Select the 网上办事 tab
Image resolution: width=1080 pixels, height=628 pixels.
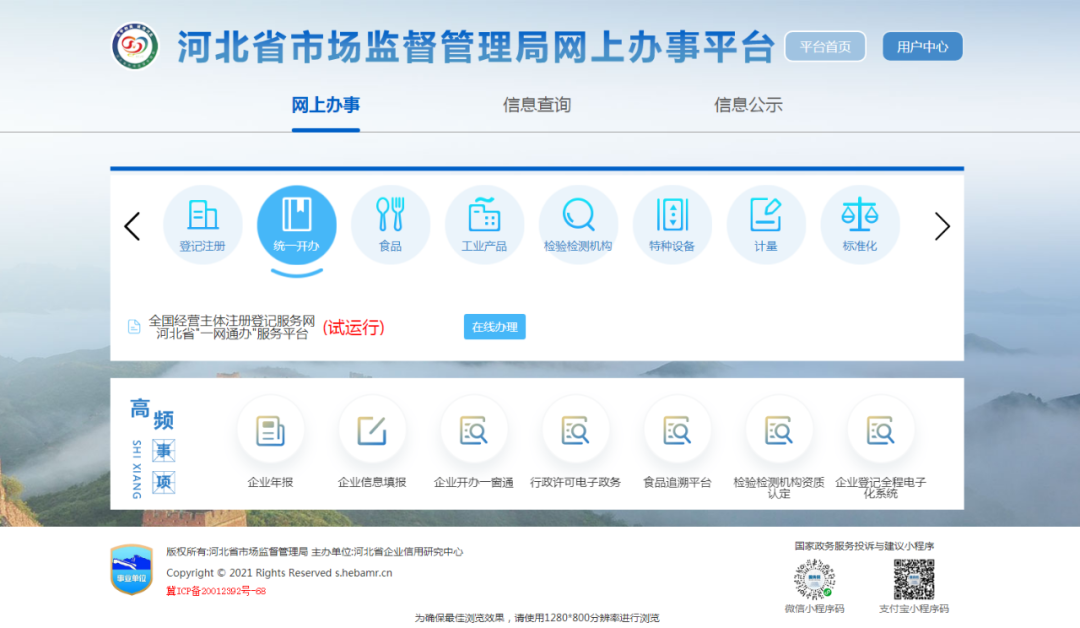pos(326,105)
